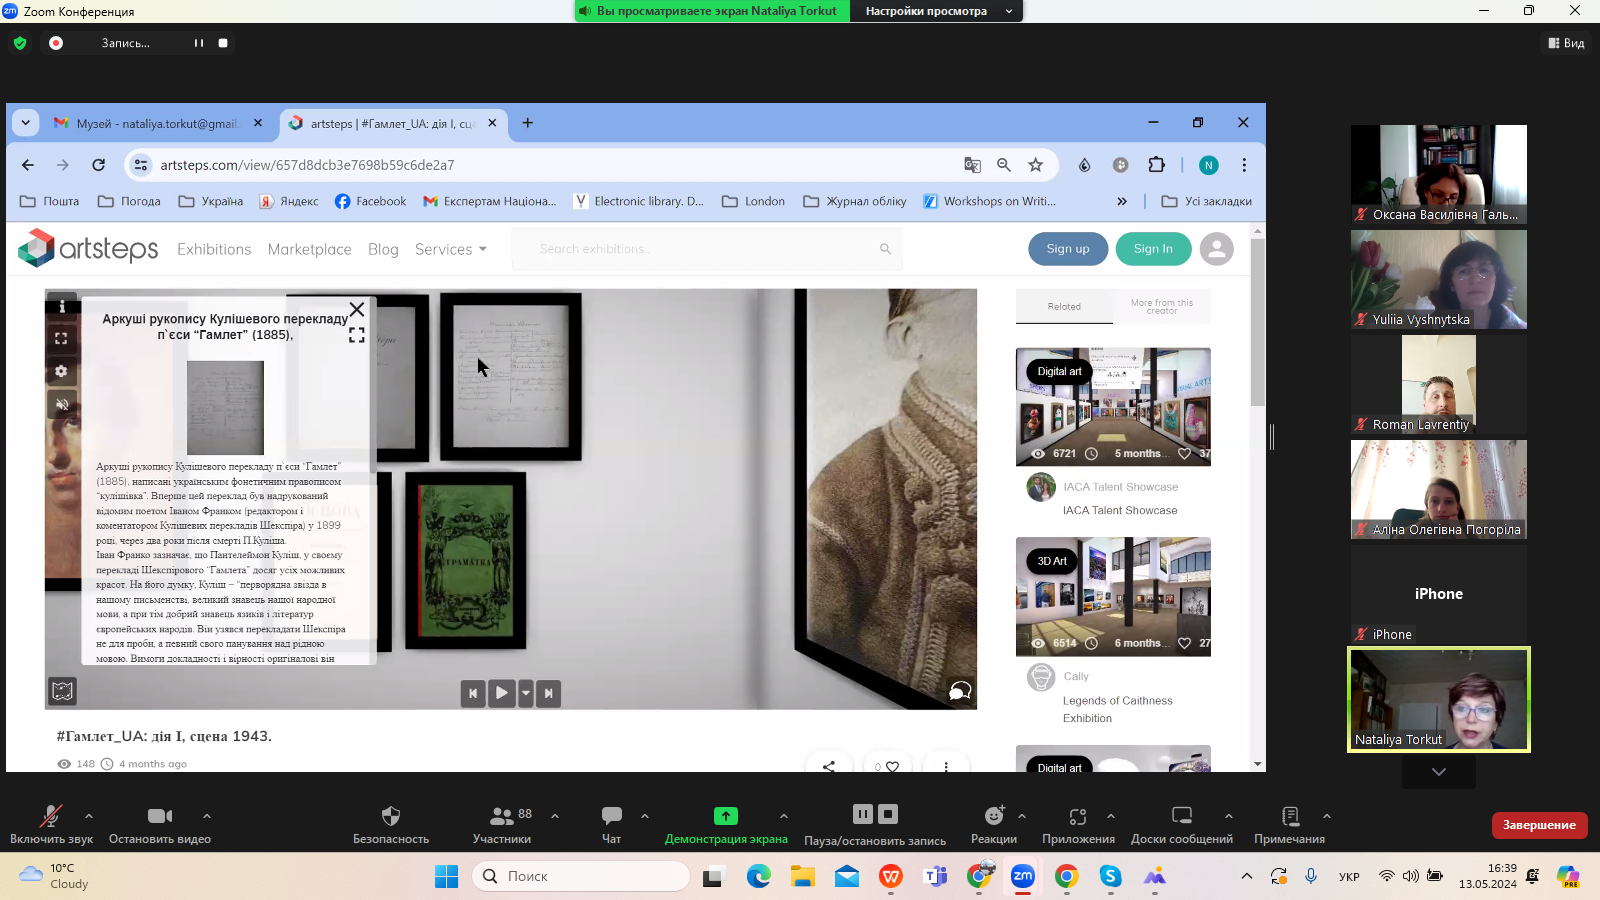Screen dimensions: 1600x900
Task: Open the viewer chat bubble icon
Action: coord(959,691)
